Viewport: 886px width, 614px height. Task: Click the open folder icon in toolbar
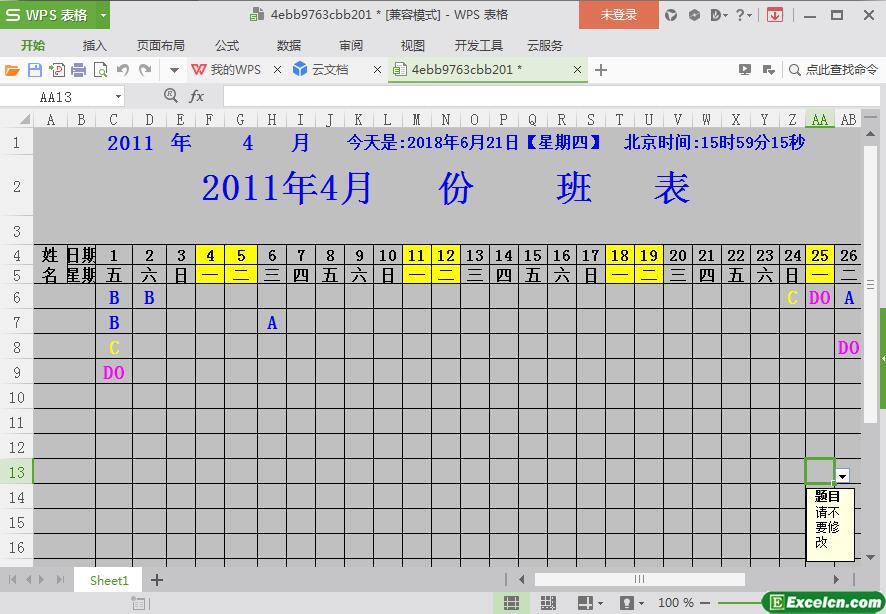(12, 70)
